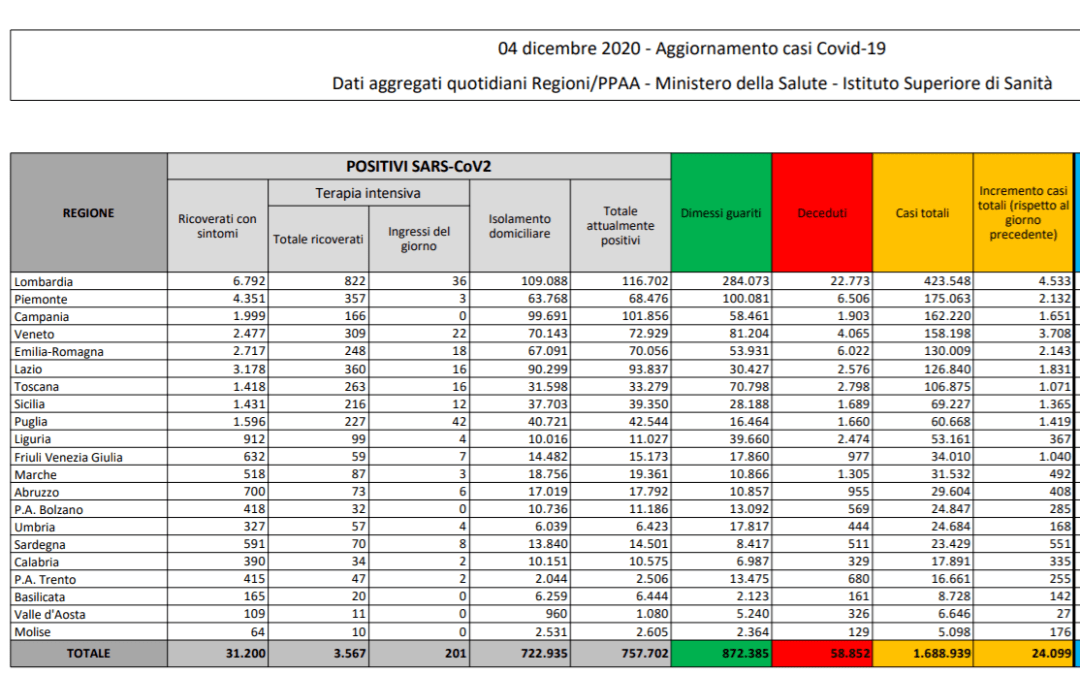
Task: Select the Puglia row label
Action: 31,422
